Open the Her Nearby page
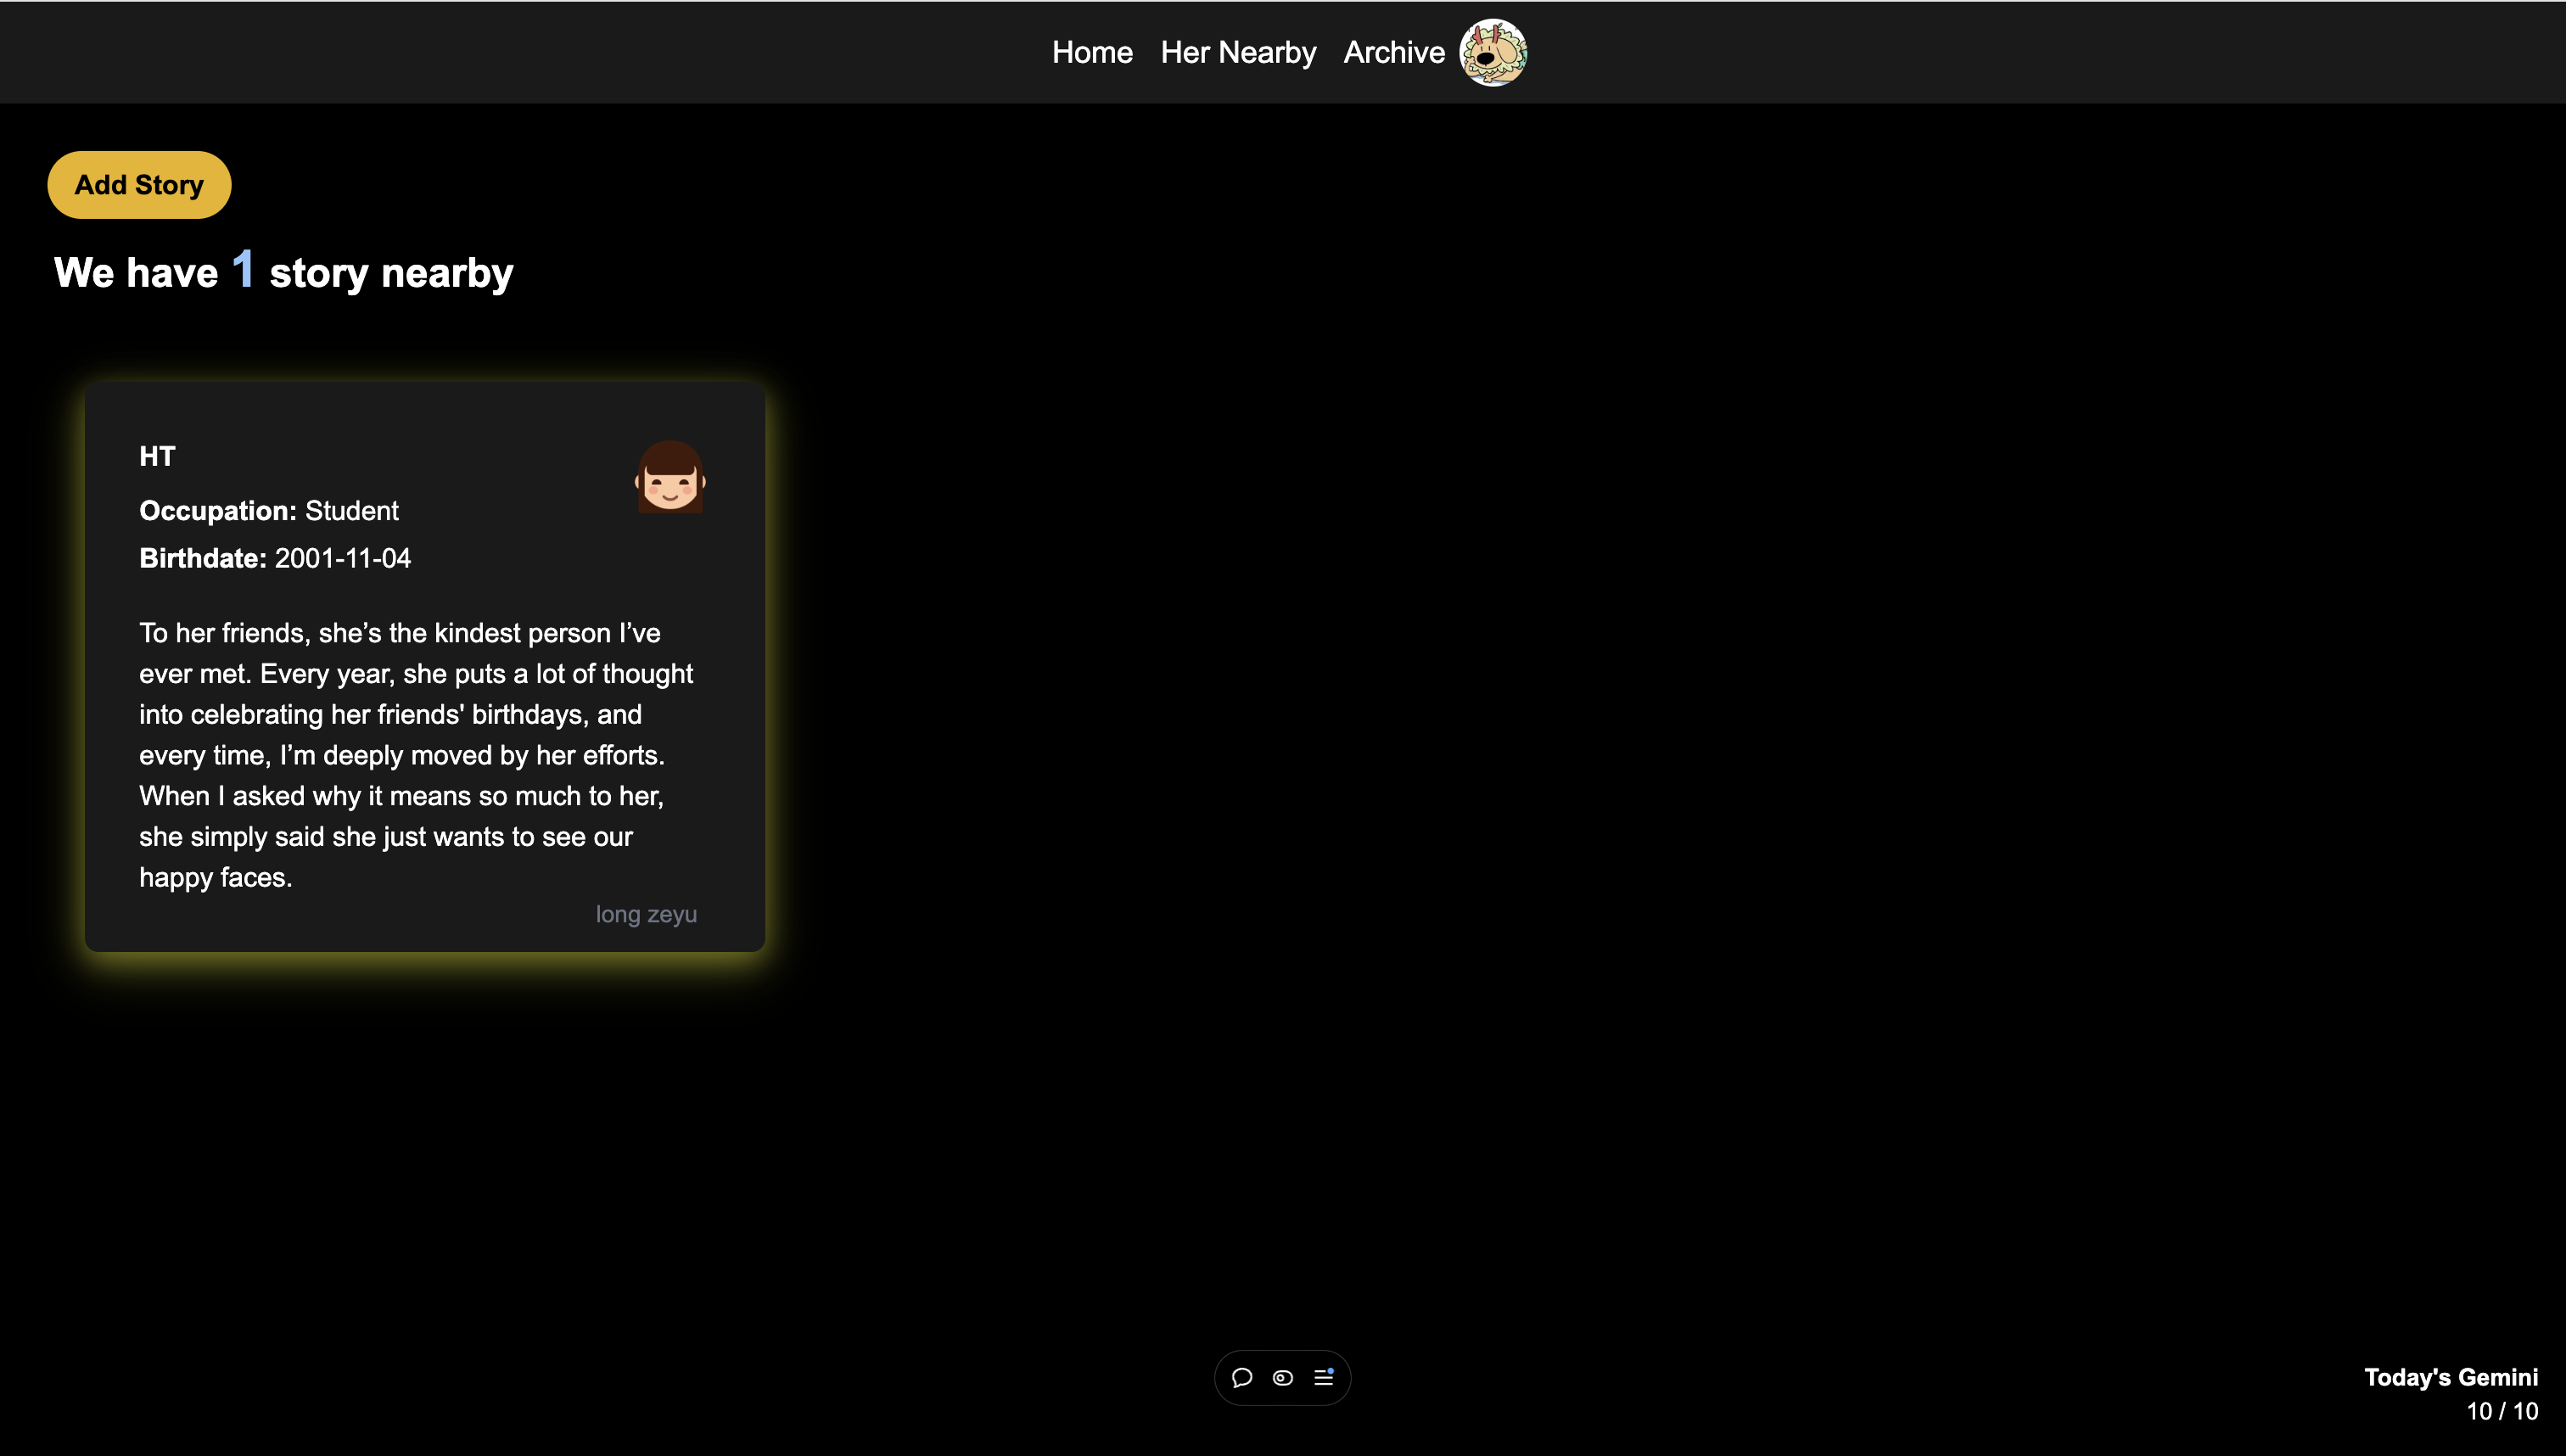The image size is (2566, 1456). 1238,52
